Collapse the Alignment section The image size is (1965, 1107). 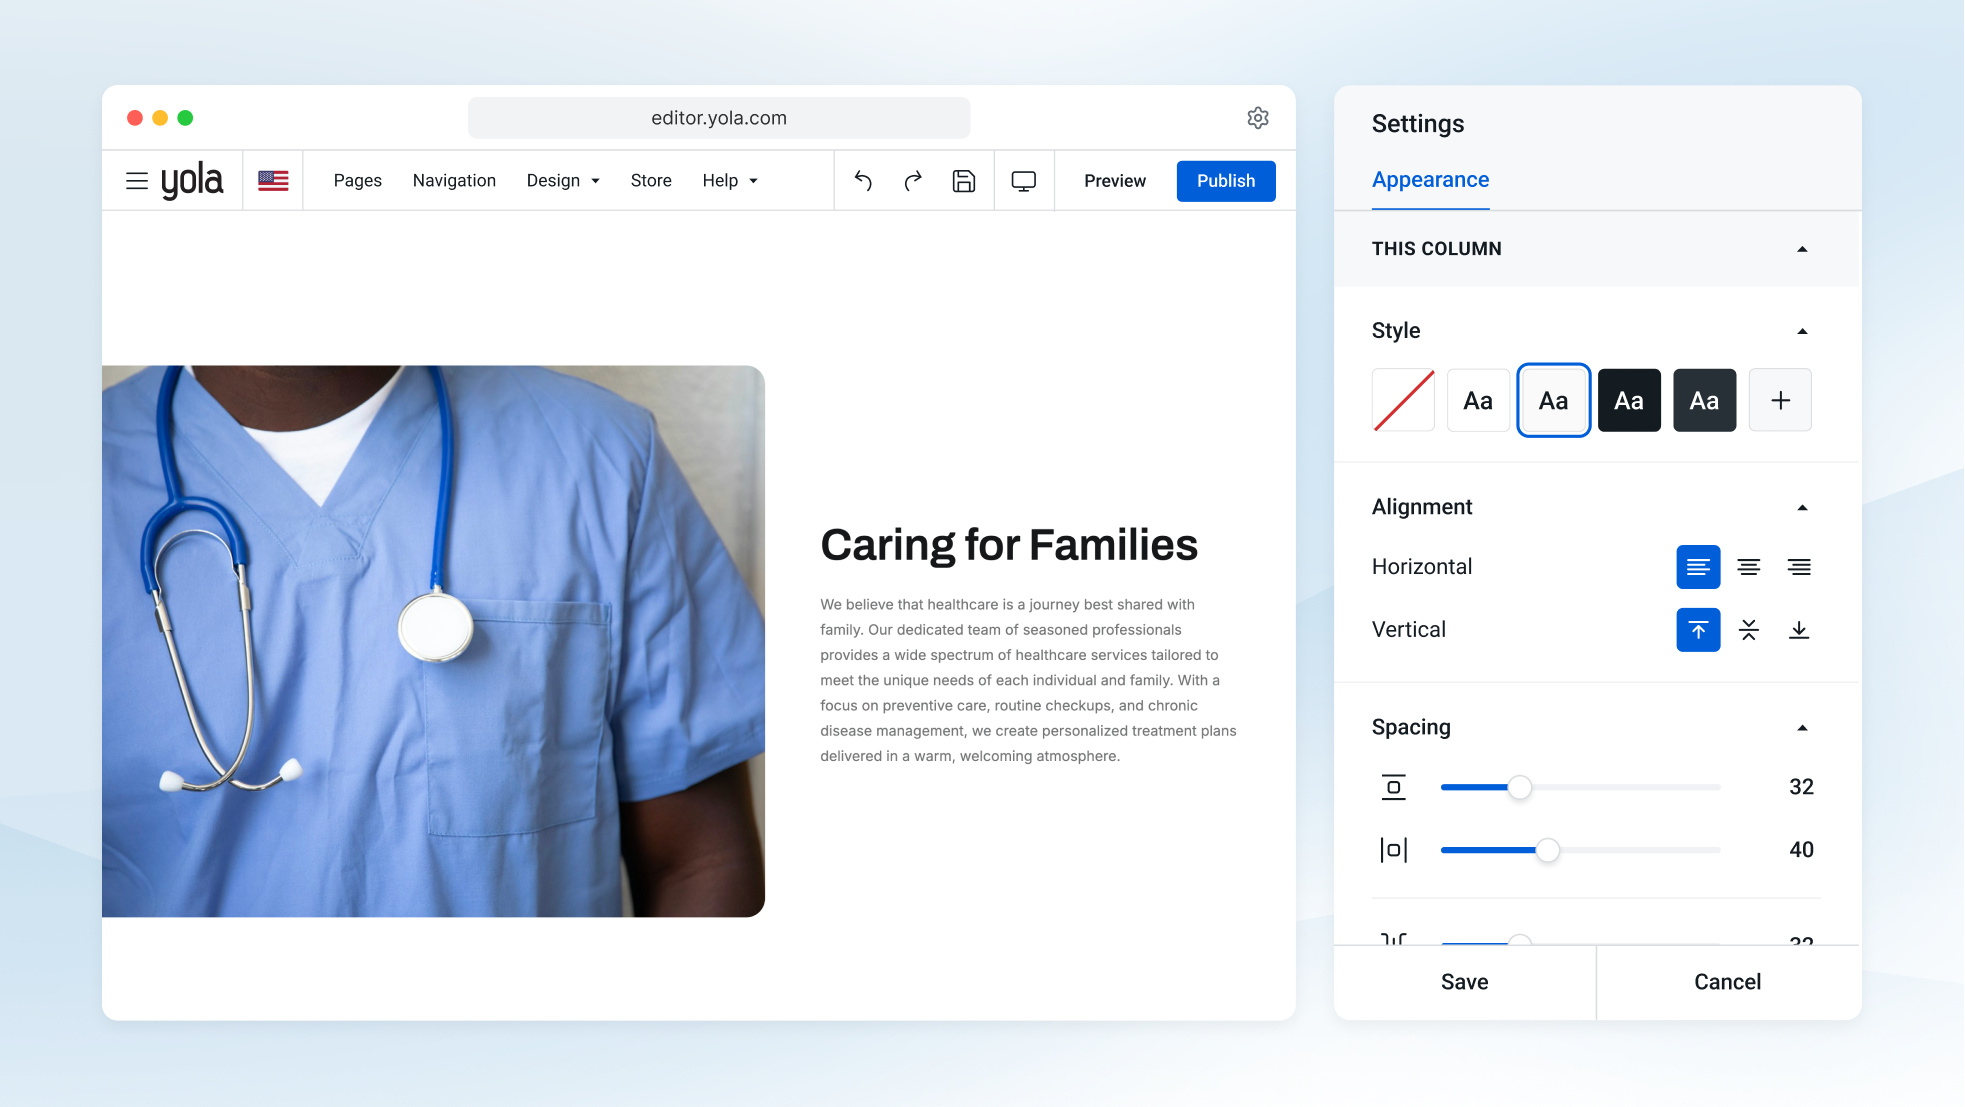1802,507
